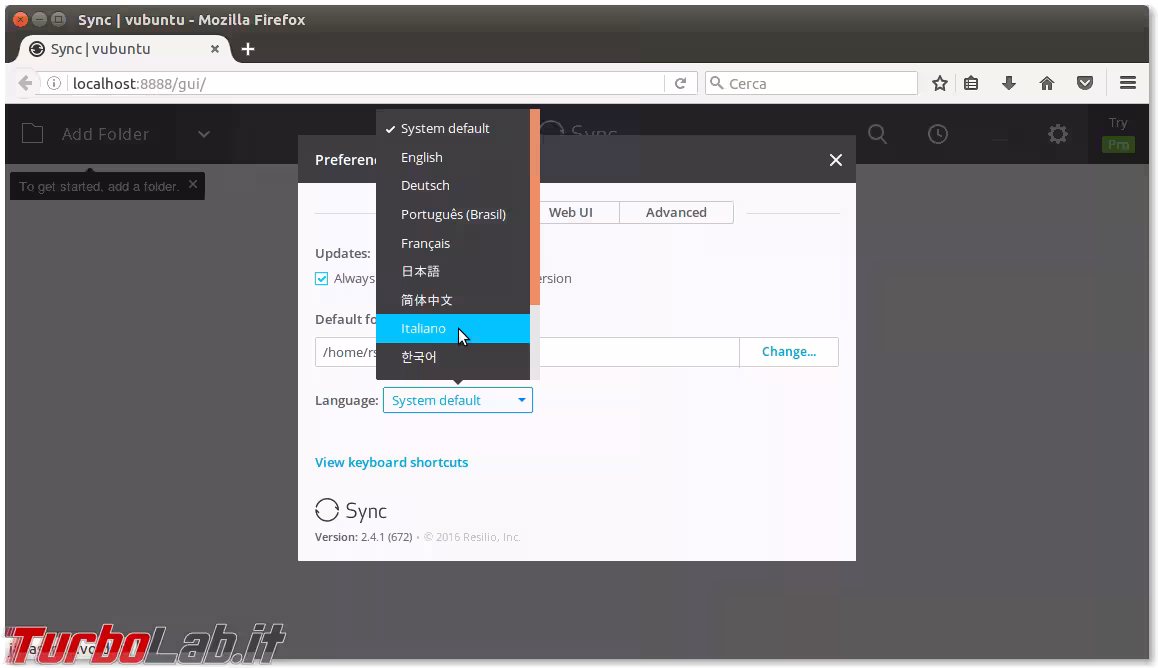Close the Preferences dialog
The image size is (1158, 668).
pos(836,160)
